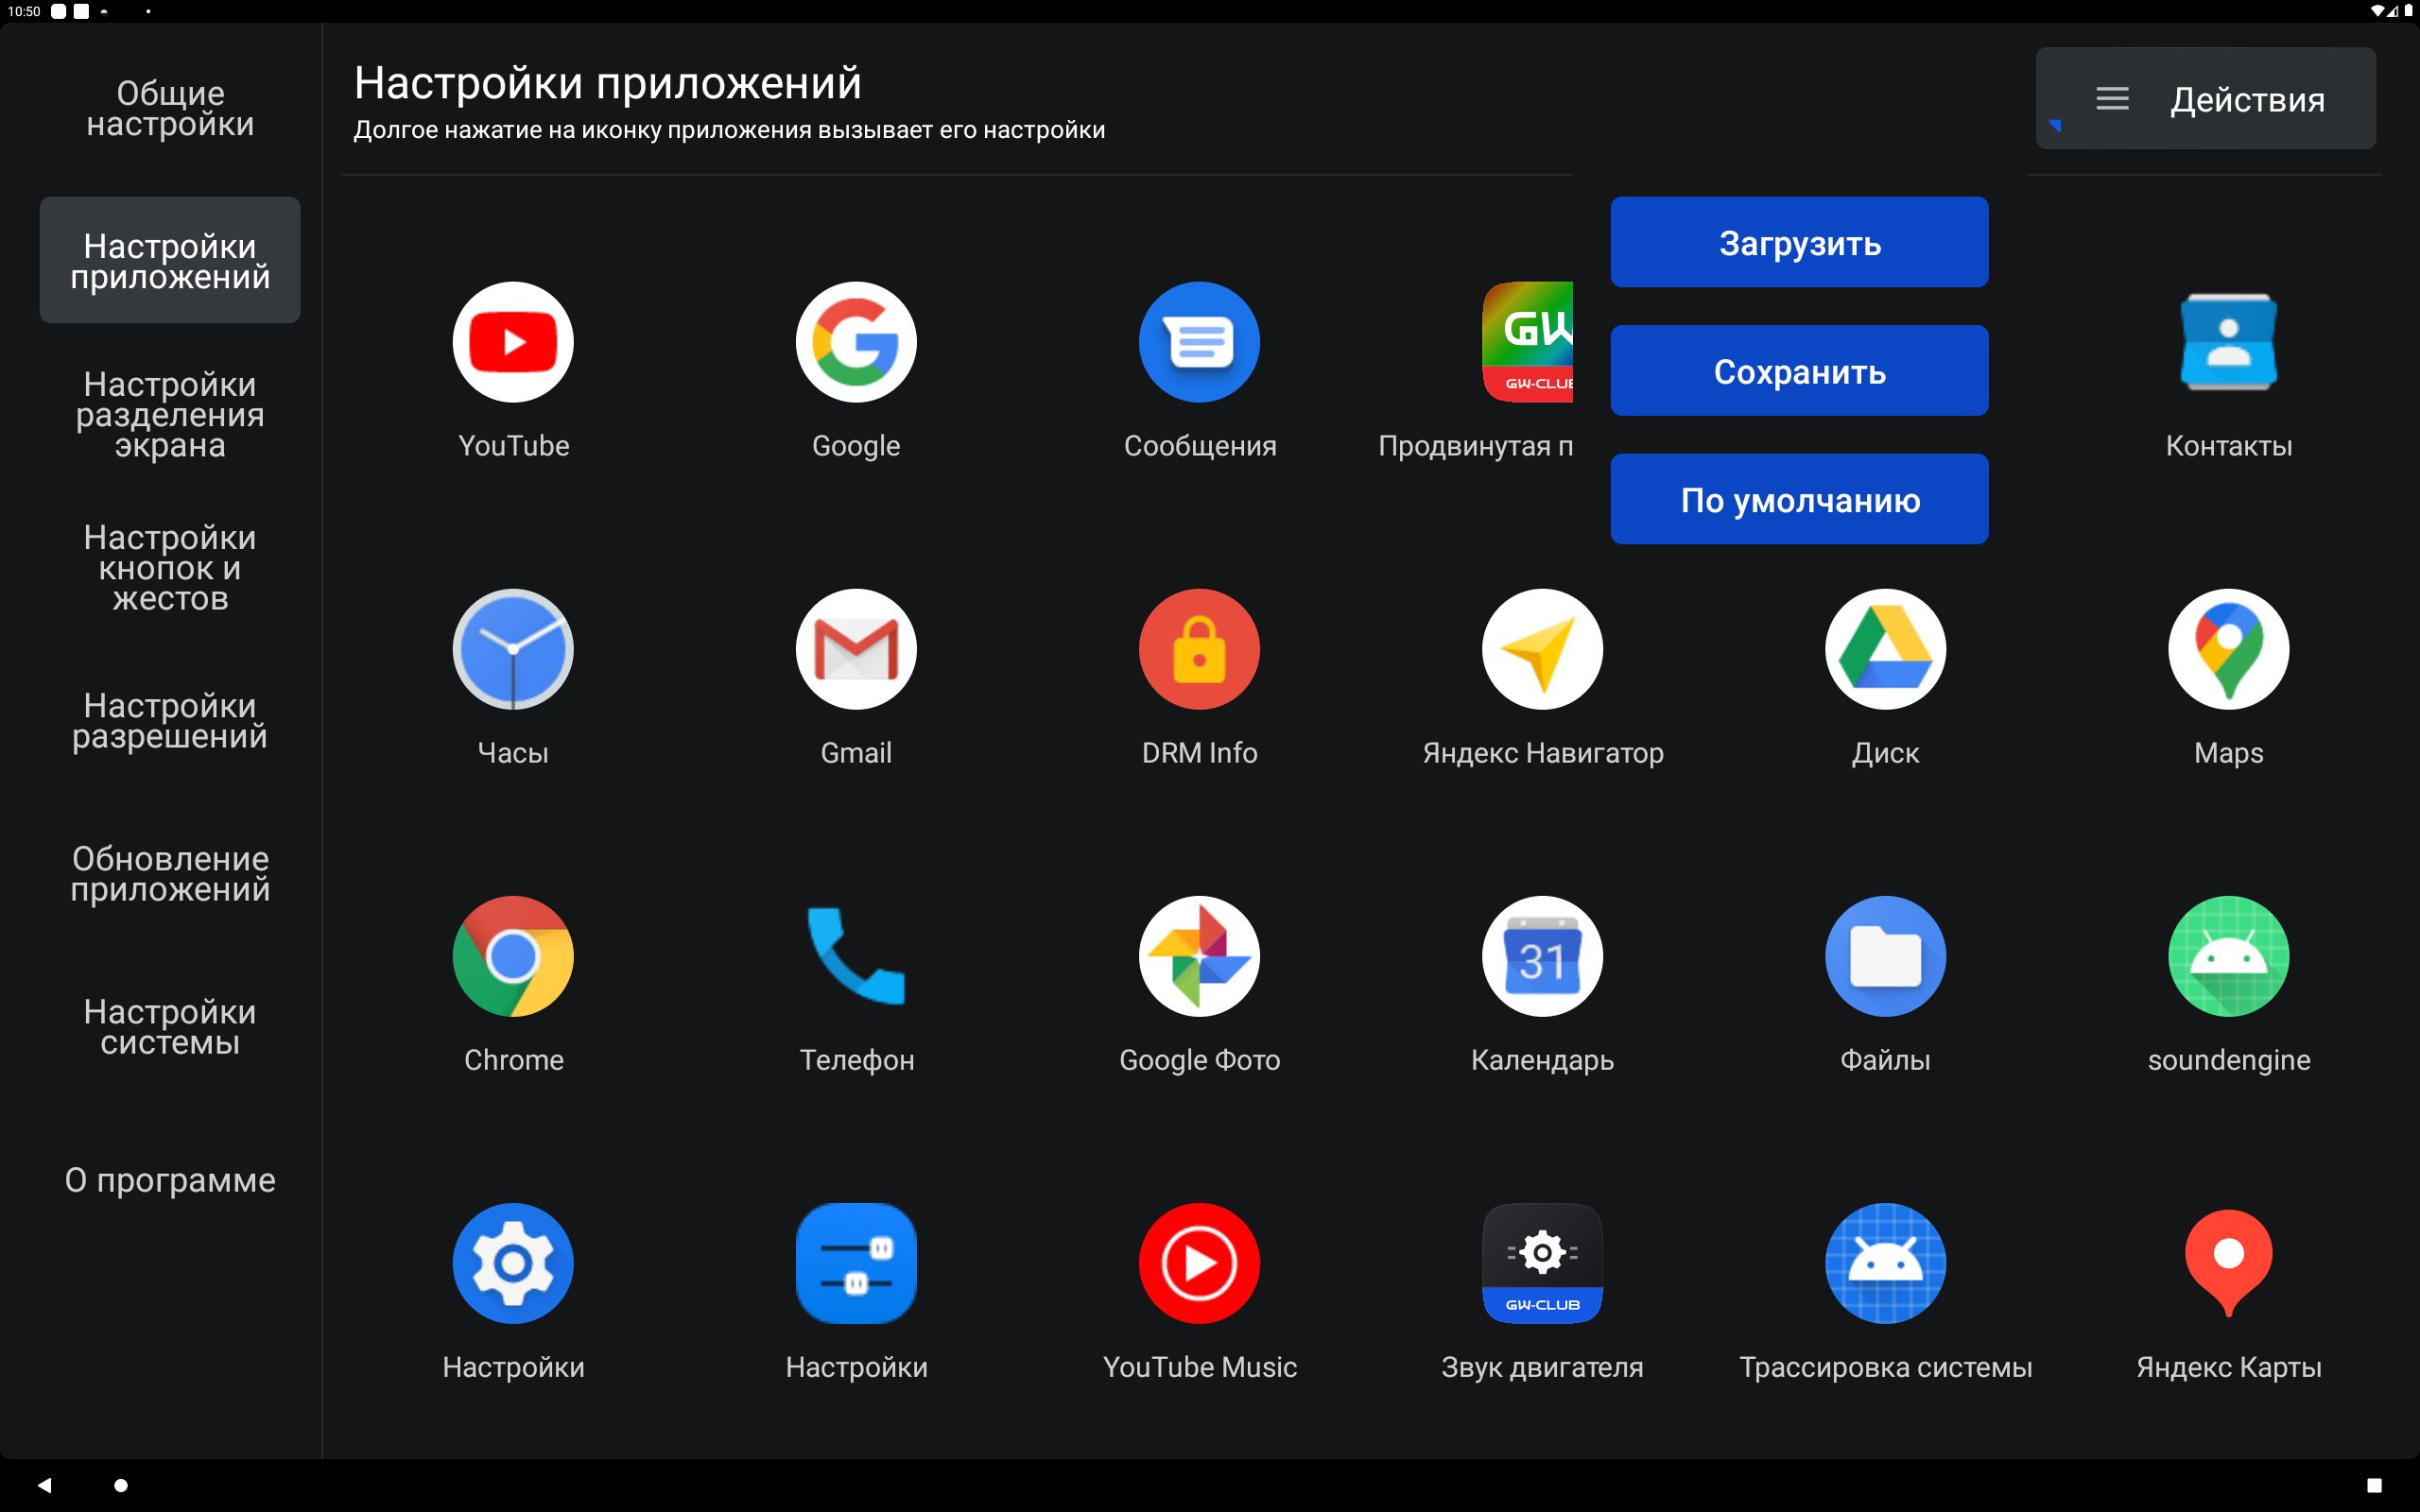
Task: Select the Звук двигателя app
Action: tap(1541, 1263)
